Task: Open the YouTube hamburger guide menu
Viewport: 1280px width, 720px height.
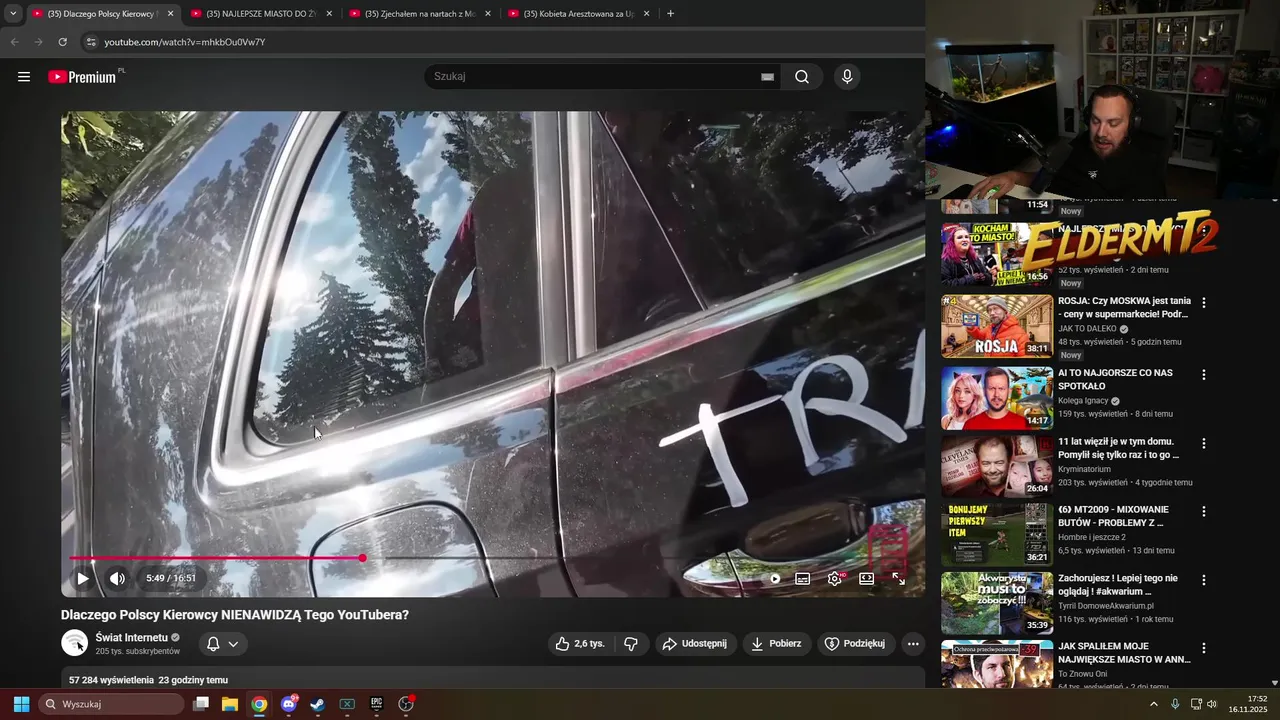Action: point(24,77)
